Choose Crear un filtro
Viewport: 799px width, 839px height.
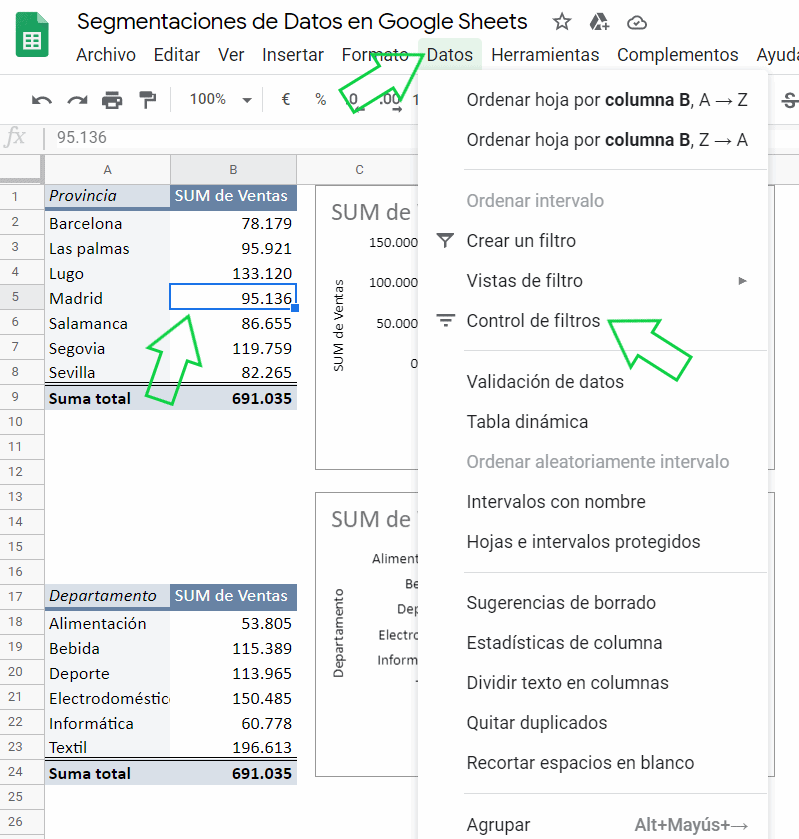(x=593, y=241)
